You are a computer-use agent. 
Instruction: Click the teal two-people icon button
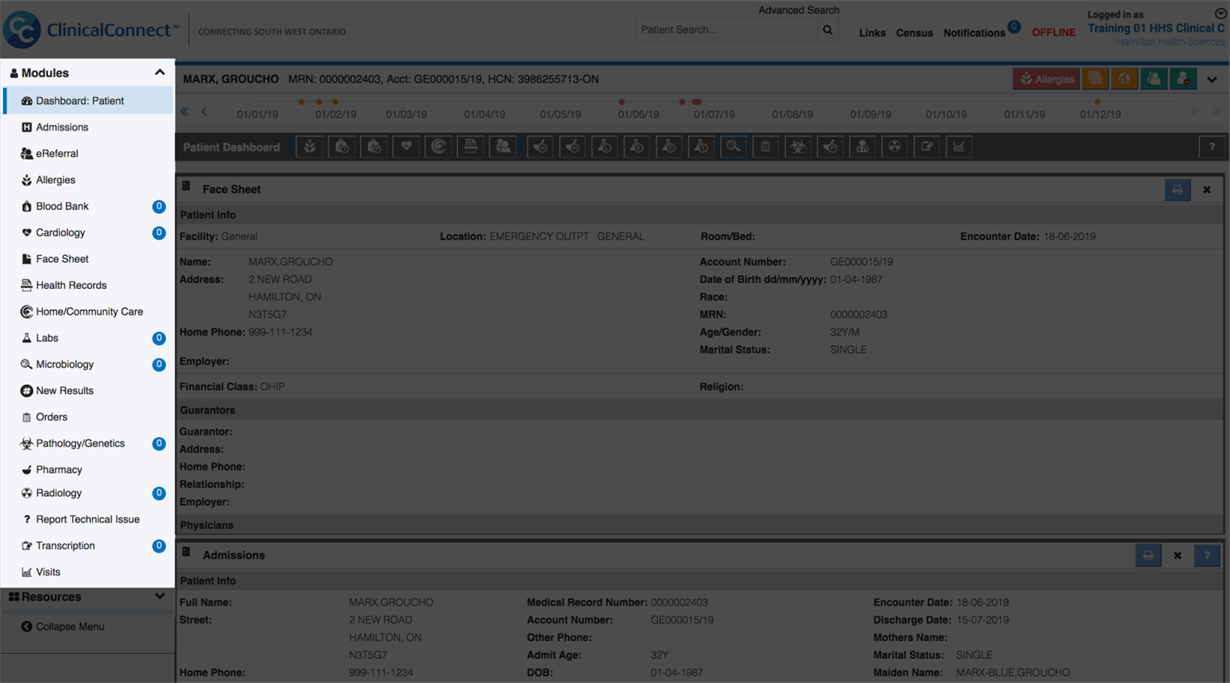(1153, 79)
